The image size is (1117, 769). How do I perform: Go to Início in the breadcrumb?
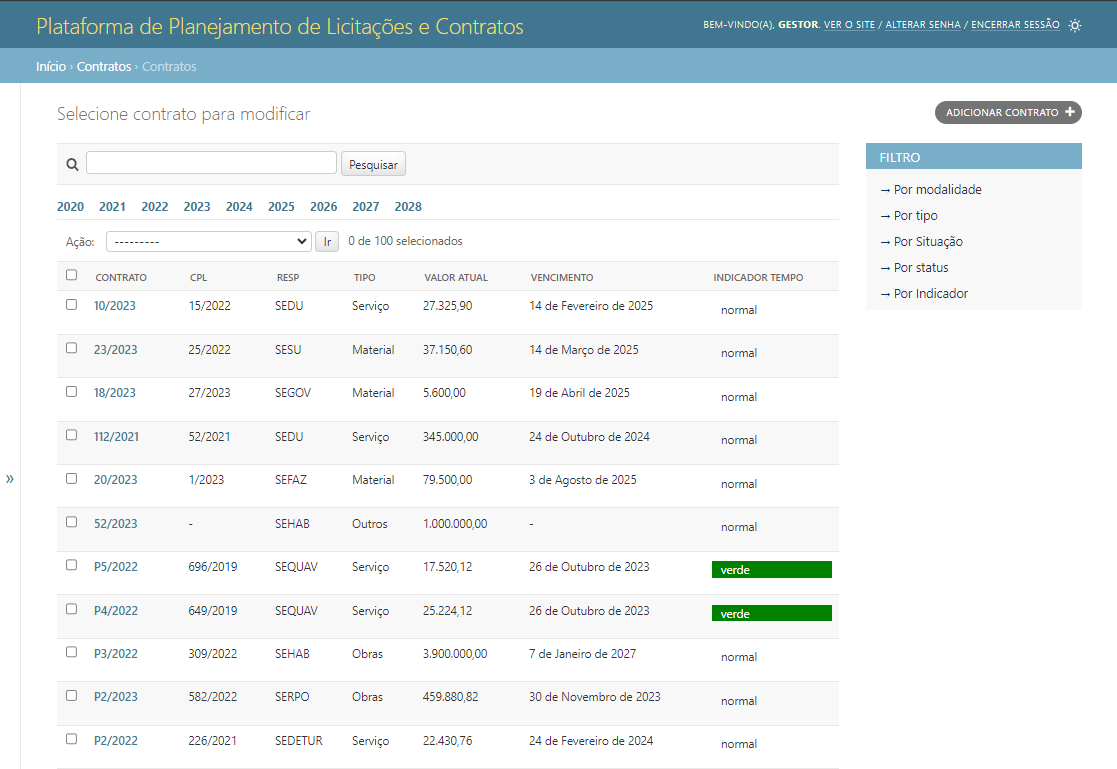[x=51, y=66]
